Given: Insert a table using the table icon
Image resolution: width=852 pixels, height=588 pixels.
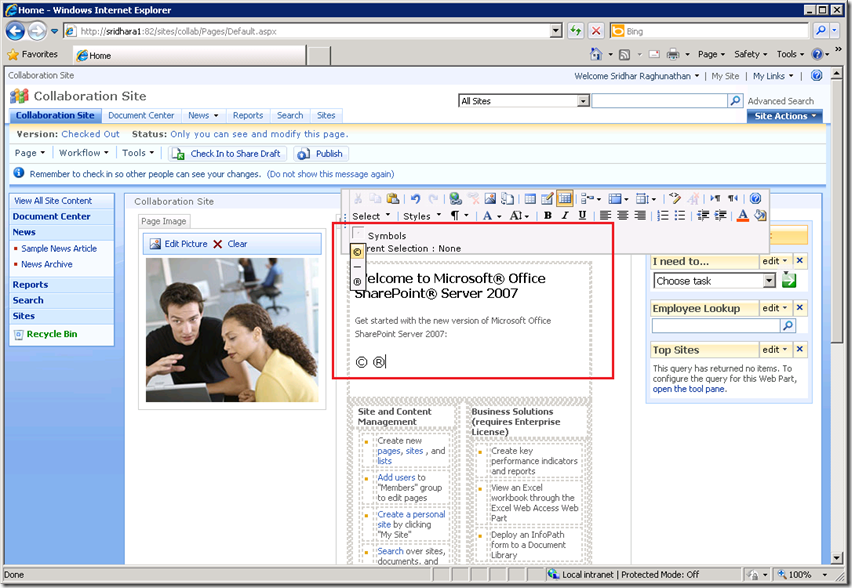Looking at the screenshot, I should 531,198.
